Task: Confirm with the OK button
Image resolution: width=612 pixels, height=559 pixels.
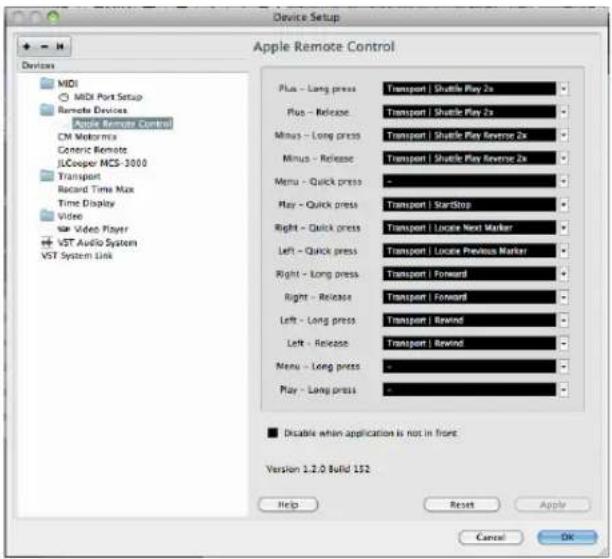Action: tap(567, 537)
